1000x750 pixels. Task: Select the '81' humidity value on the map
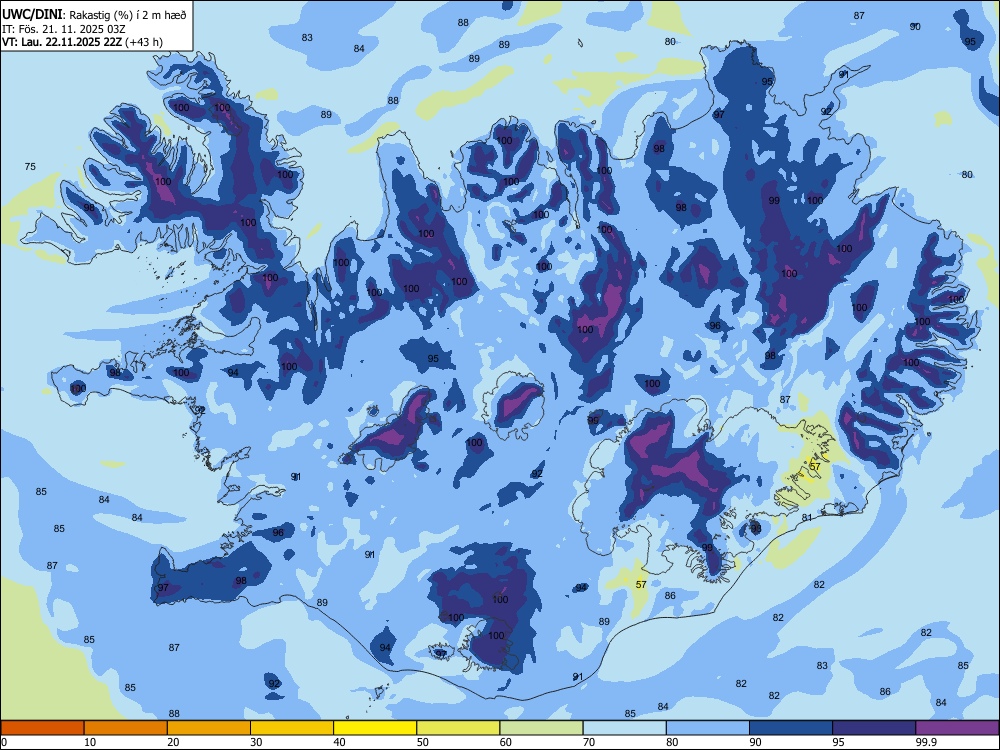pos(807,517)
